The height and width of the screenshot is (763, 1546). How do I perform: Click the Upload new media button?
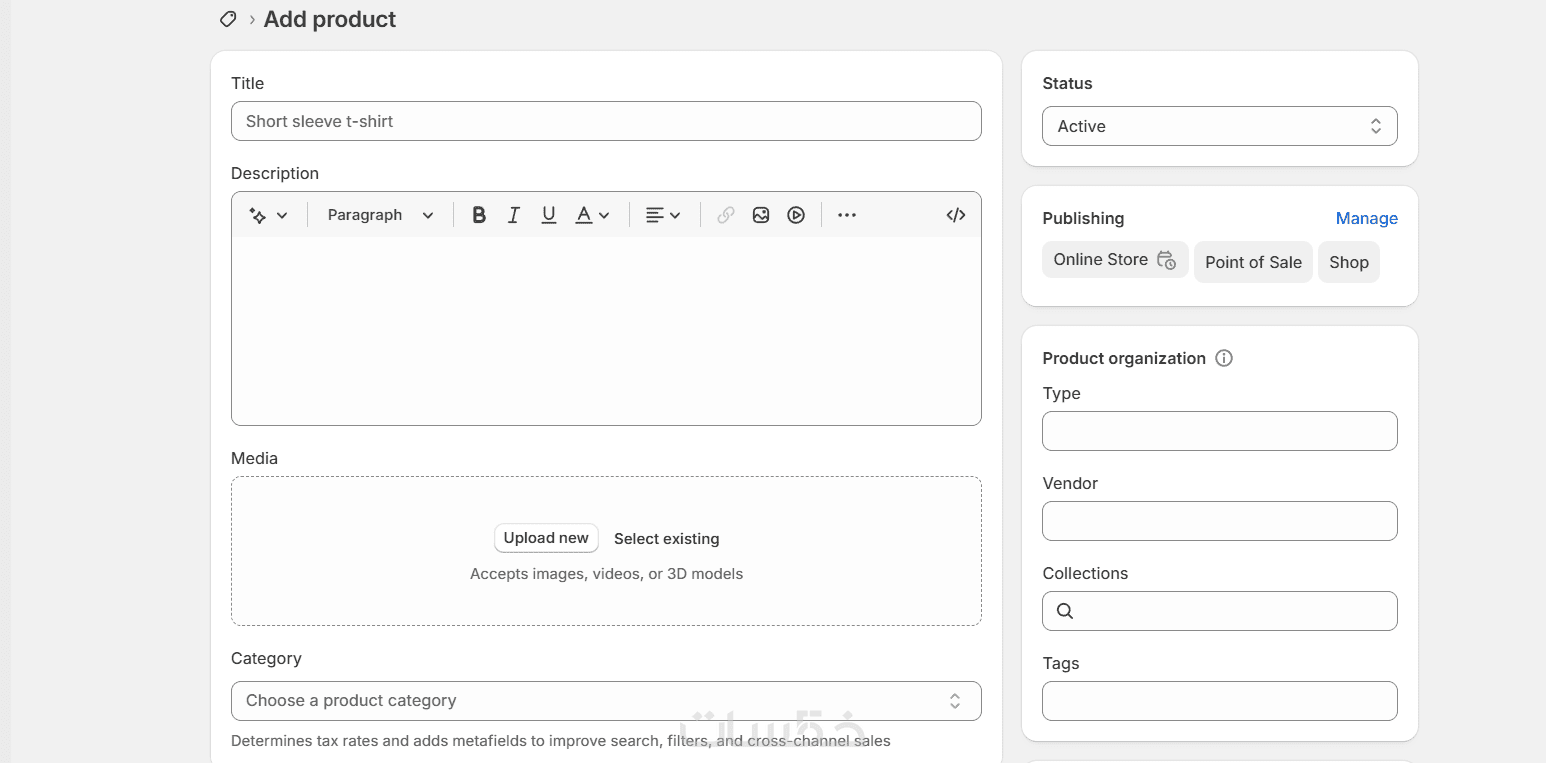coord(546,538)
